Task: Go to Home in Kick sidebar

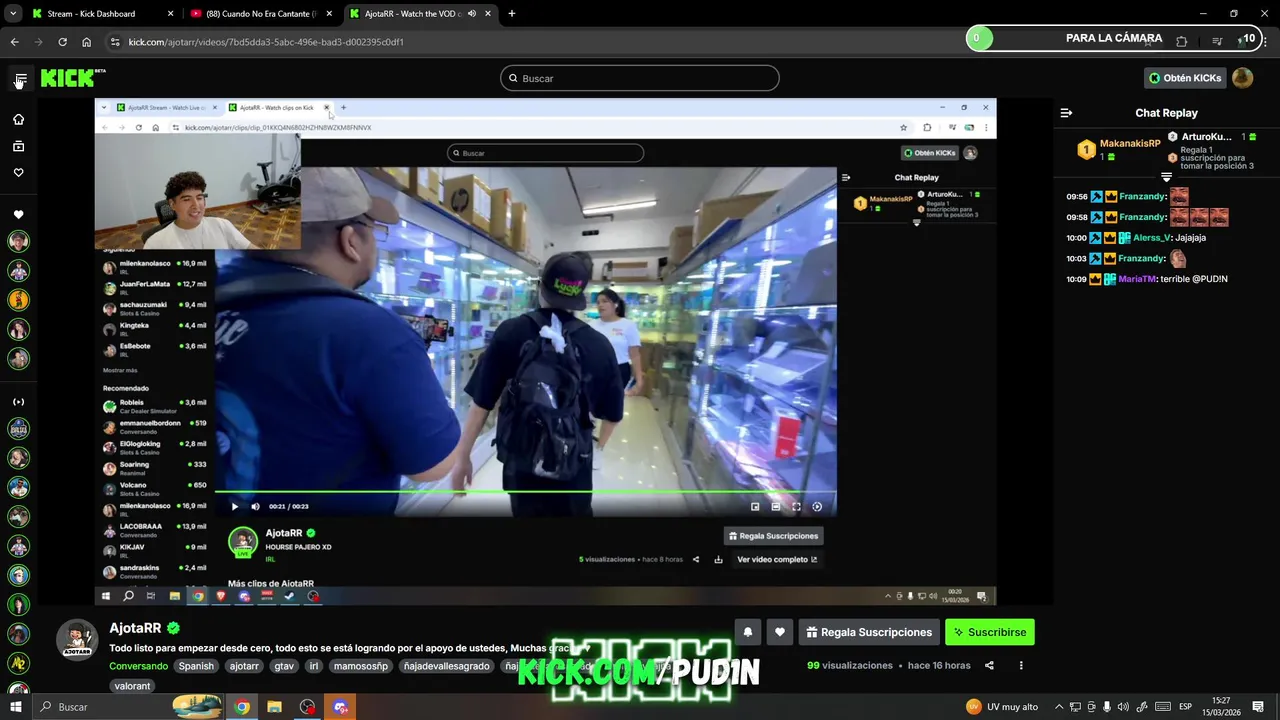Action: [x=18, y=119]
